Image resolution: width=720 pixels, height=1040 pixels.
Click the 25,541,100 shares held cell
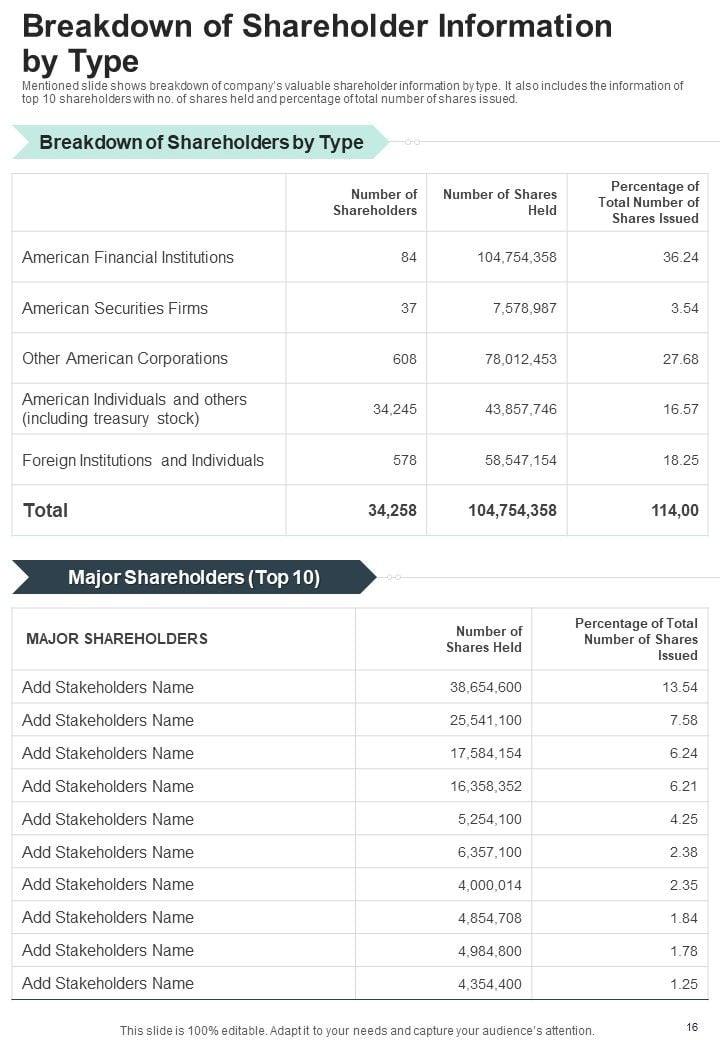pyautogui.click(x=485, y=720)
